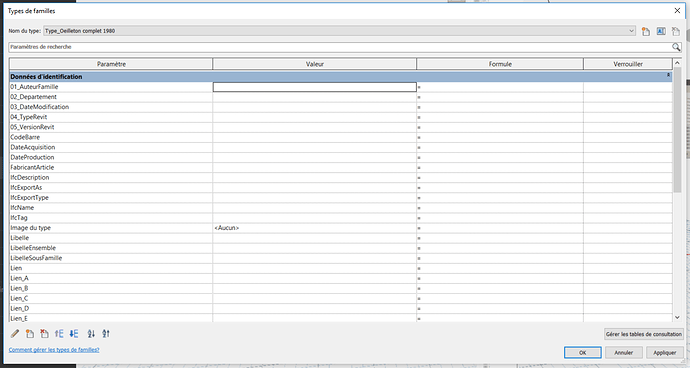Screen dimensions: 690x368
Task: Sort parameters in ascending order
Action: click(91, 334)
